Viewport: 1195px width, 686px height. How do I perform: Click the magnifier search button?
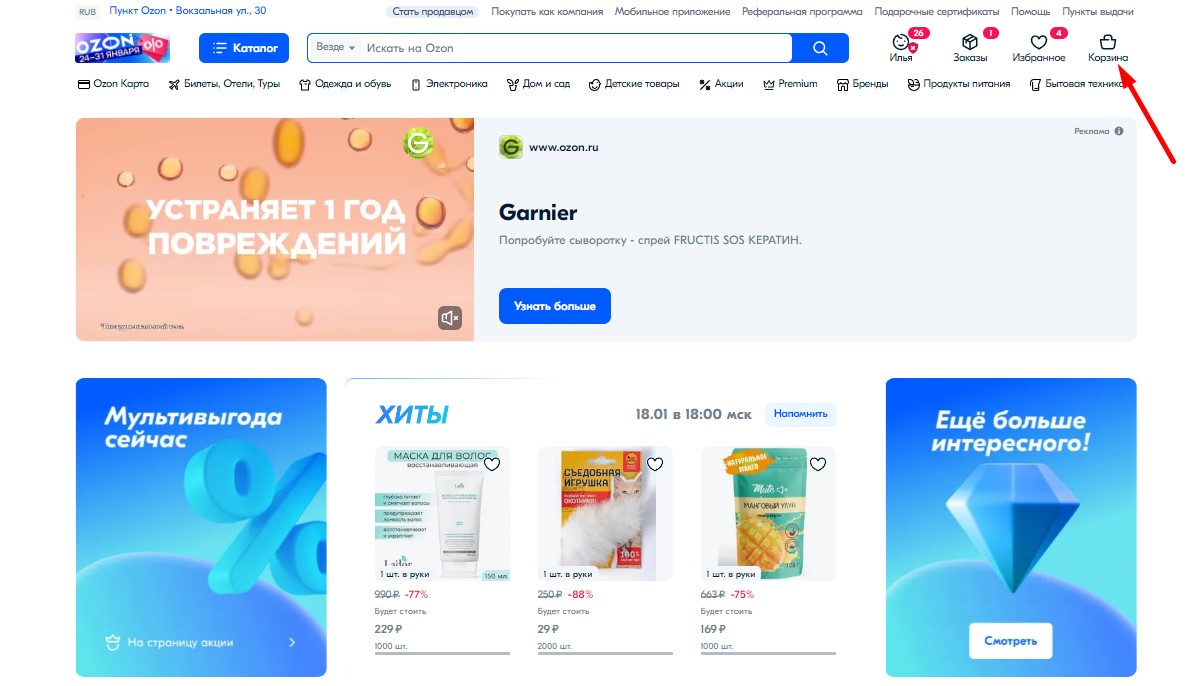[x=820, y=48]
